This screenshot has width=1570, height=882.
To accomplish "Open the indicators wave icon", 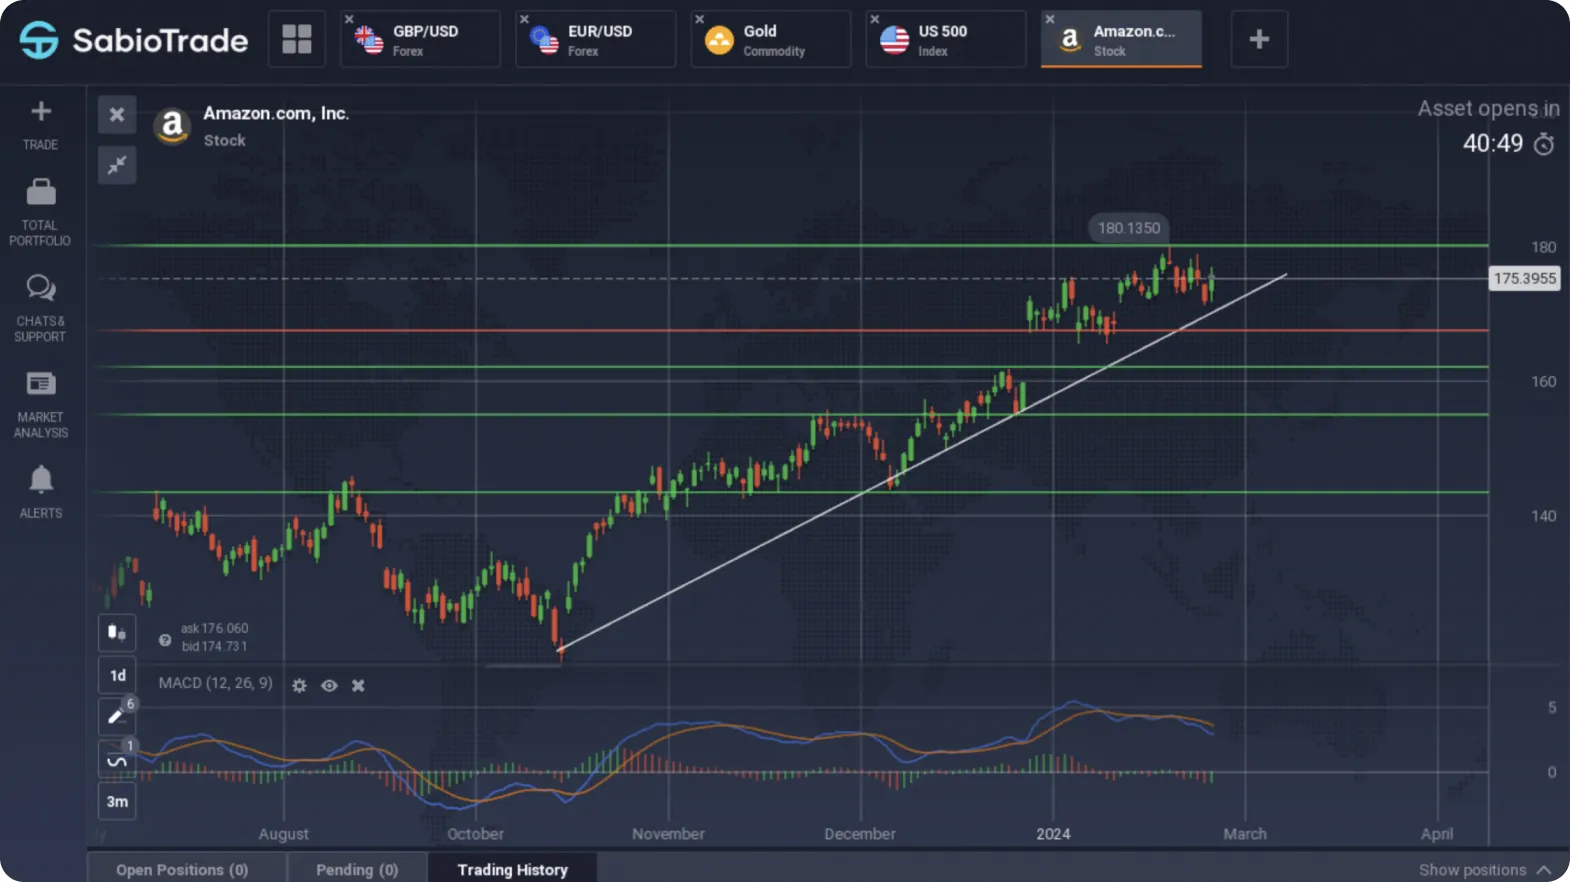I will click(x=117, y=759).
